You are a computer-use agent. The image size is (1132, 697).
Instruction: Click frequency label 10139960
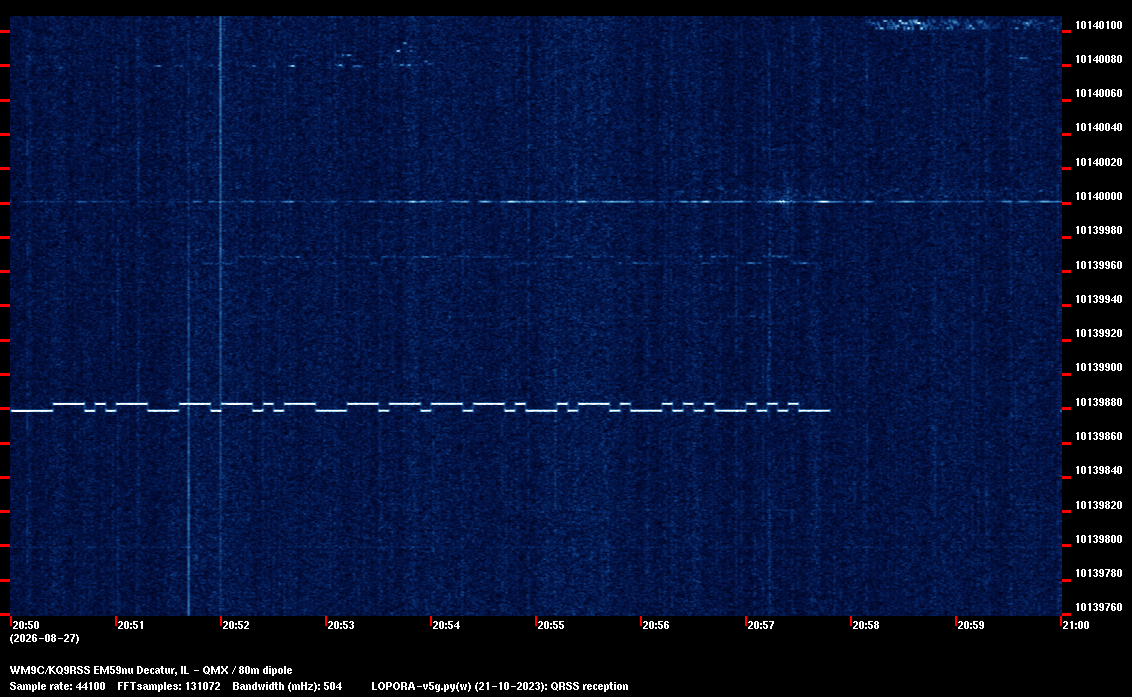point(1099,265)
